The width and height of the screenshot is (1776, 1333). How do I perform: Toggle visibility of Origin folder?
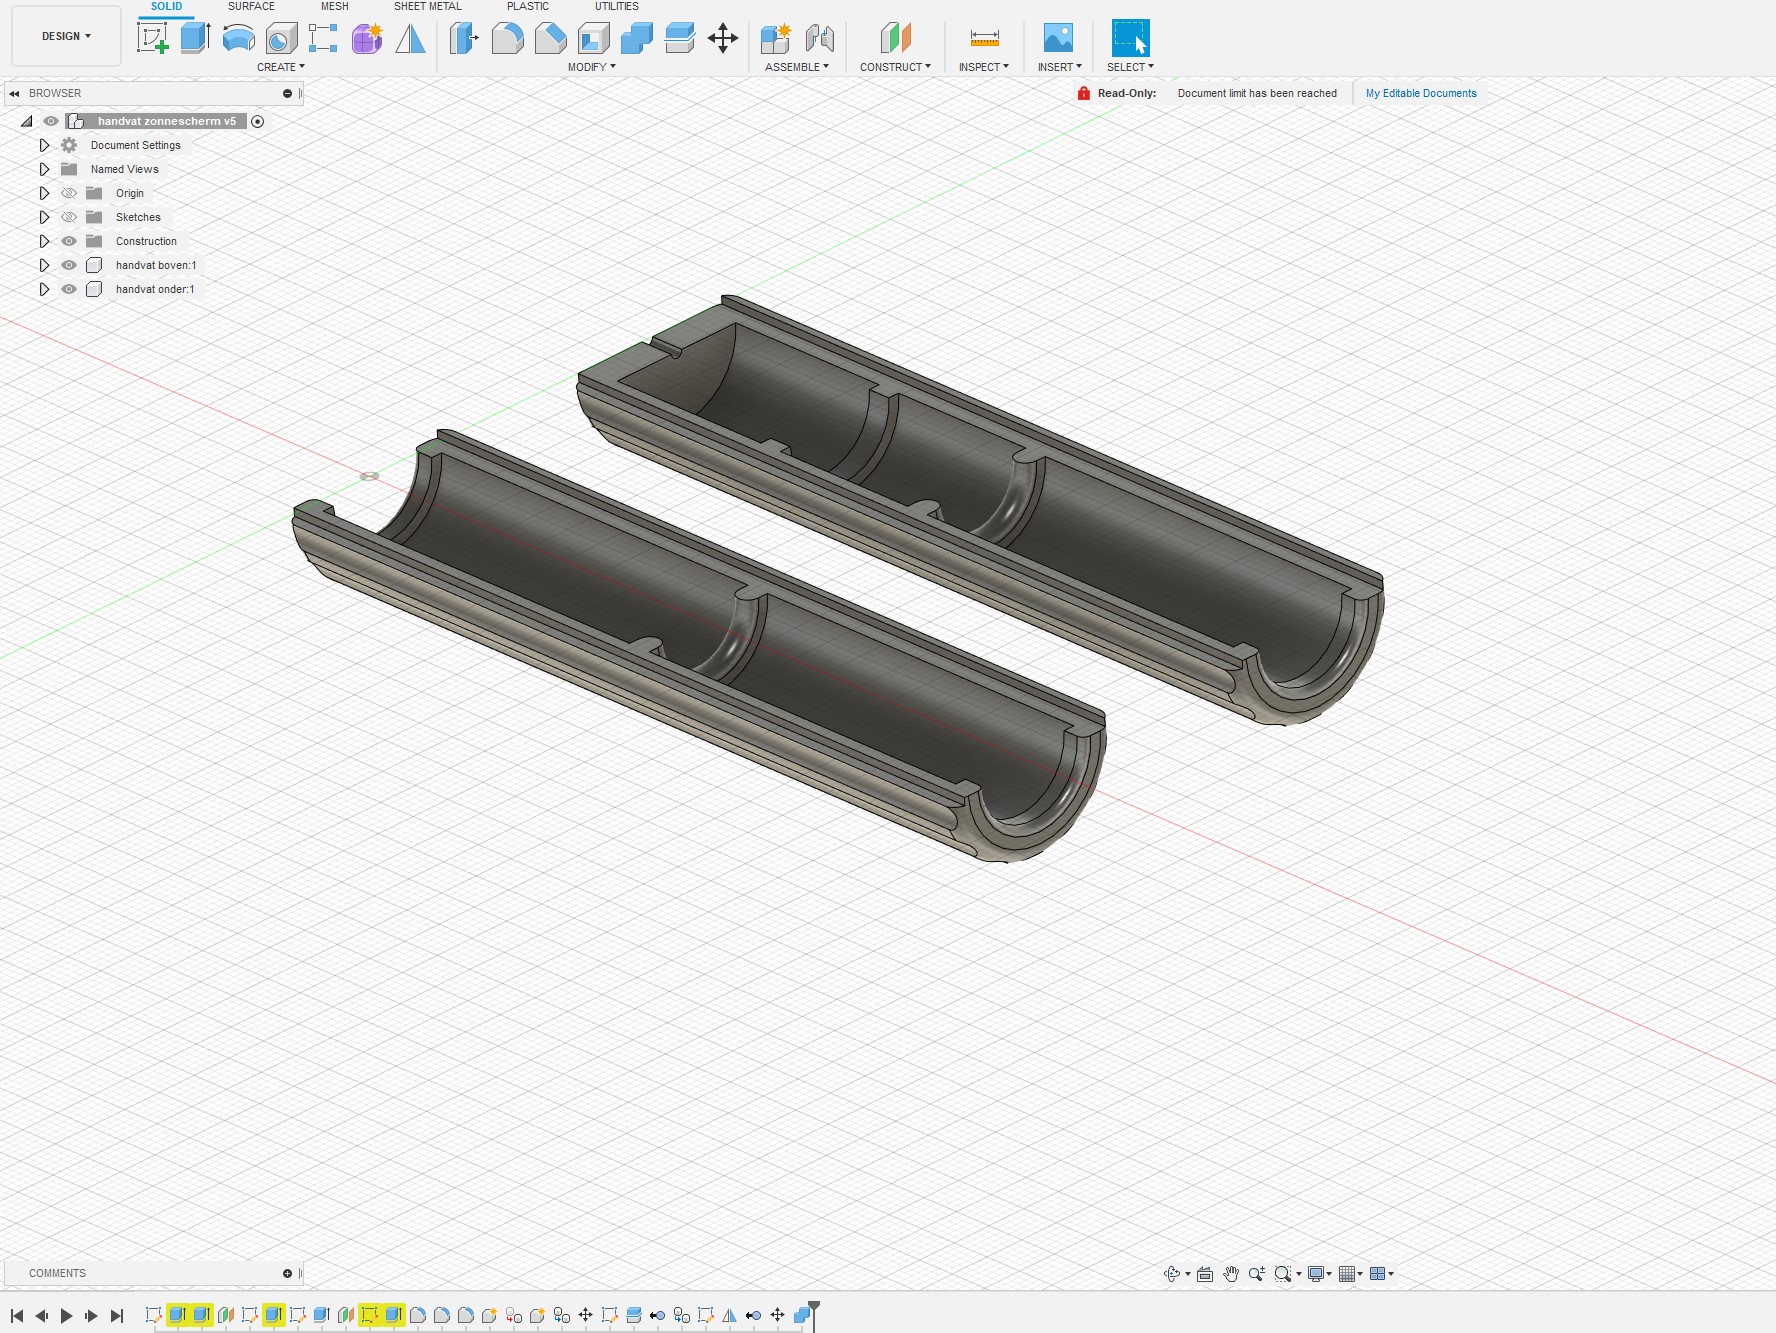tap(69, 193)
